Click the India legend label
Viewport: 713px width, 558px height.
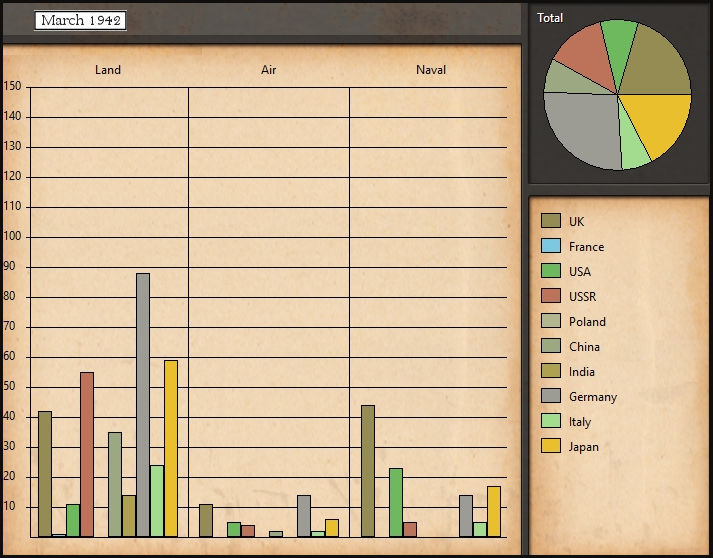[x=581, y=371]
